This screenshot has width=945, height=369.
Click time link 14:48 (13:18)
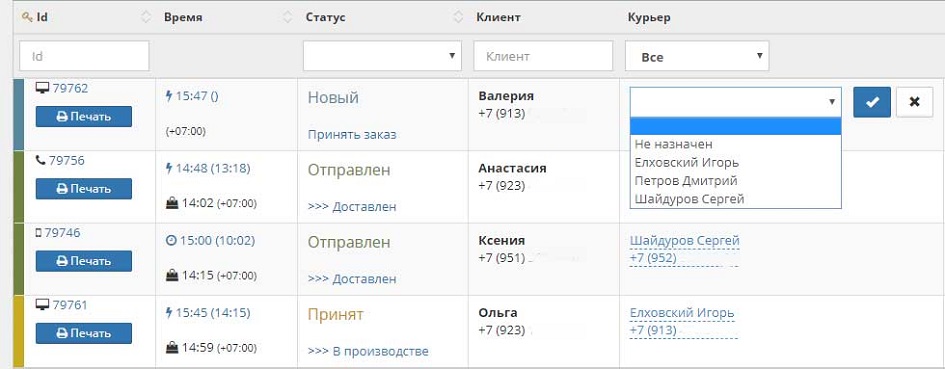pos(213,168)
